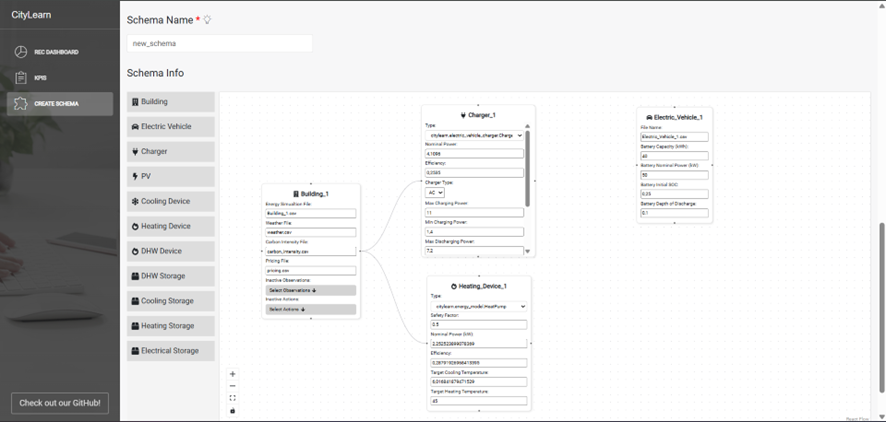Viewport: 886px width, 422px height.
Task: Click the zoom in plus icon
Action: (x=233, y=374)
